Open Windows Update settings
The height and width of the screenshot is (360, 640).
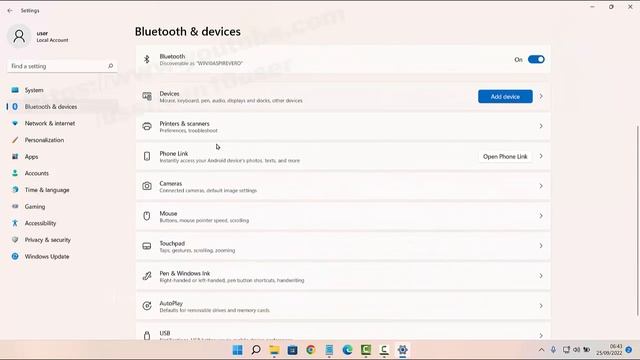coord(61,256)
